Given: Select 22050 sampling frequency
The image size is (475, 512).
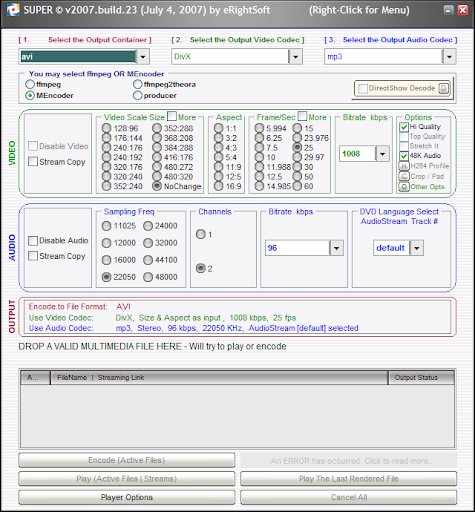Looking at the screenshot, I should (x=107, y=277).
